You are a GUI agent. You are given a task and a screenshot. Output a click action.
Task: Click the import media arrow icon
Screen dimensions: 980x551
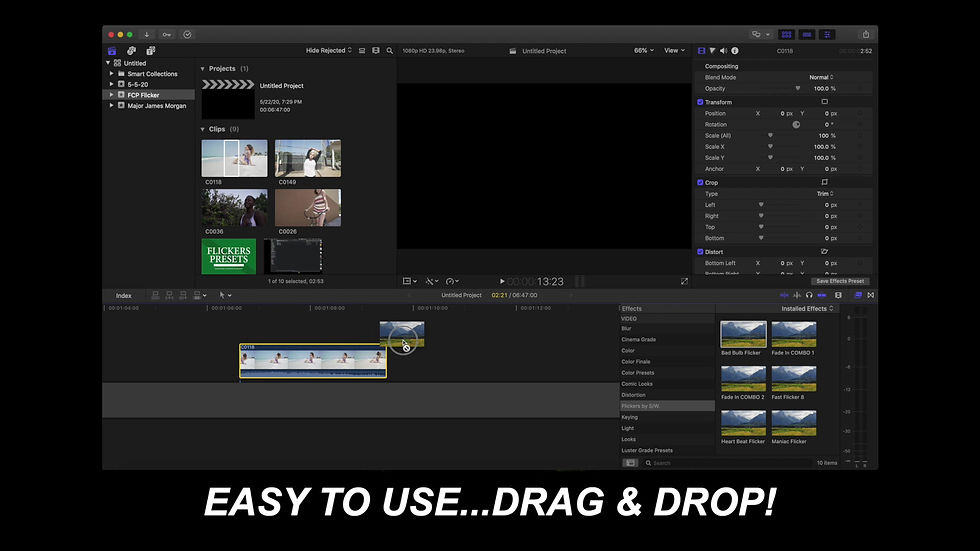click(x=147, y=34)
